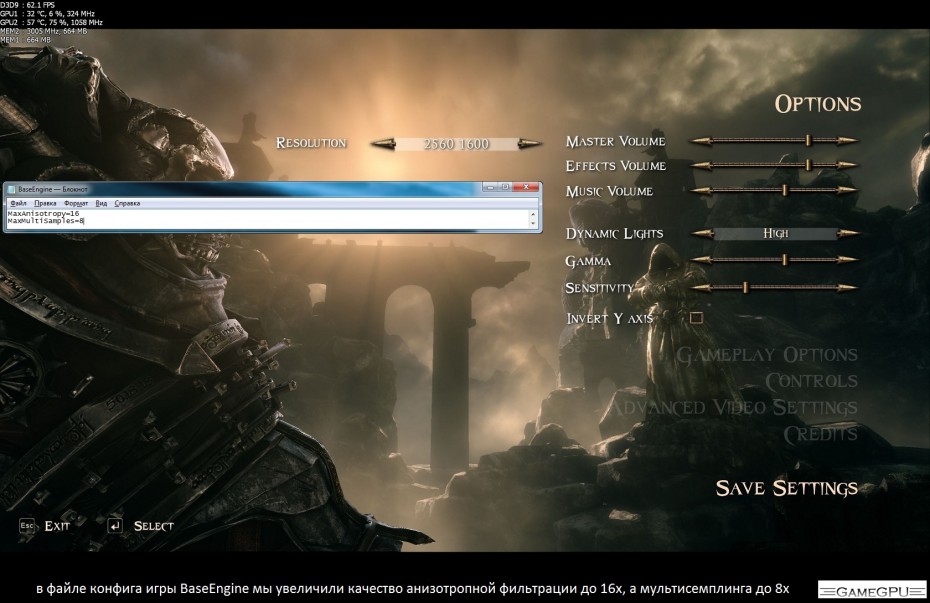Open the Формат menu in Notepad
The height and width of the screenshot is (603, 930).
(76, 203)
